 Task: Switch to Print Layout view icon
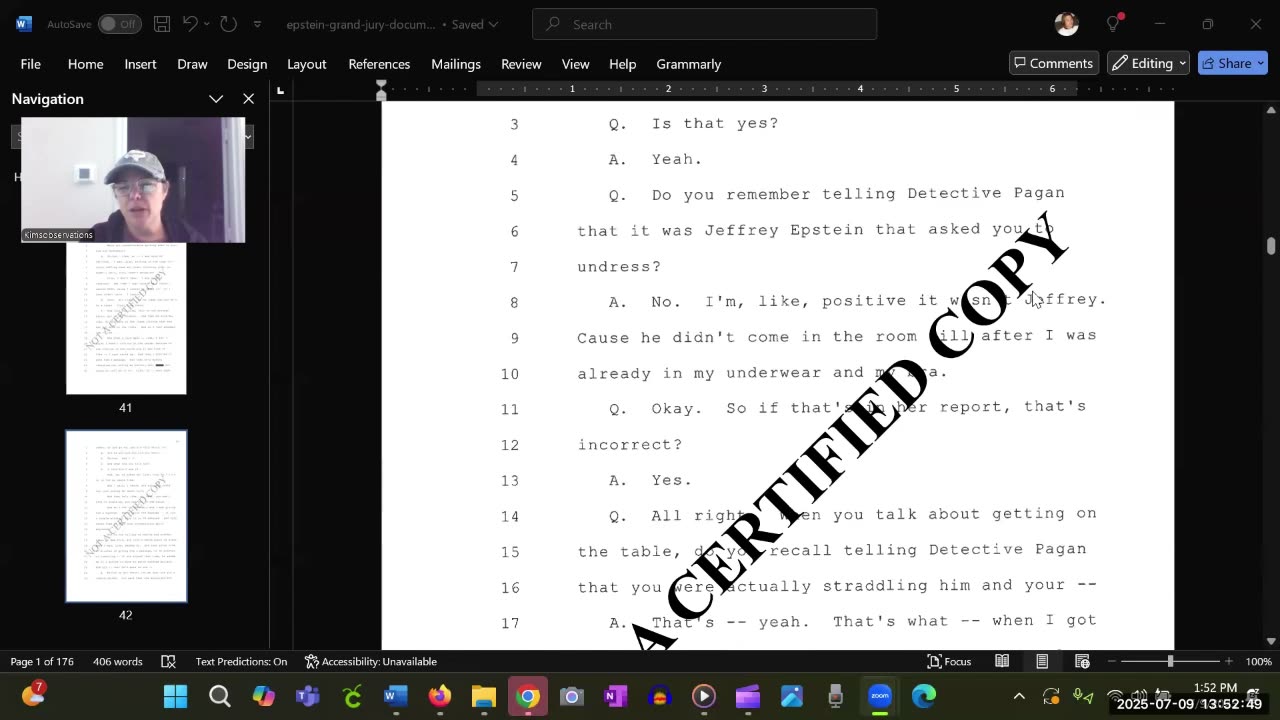pos(1042,661)
